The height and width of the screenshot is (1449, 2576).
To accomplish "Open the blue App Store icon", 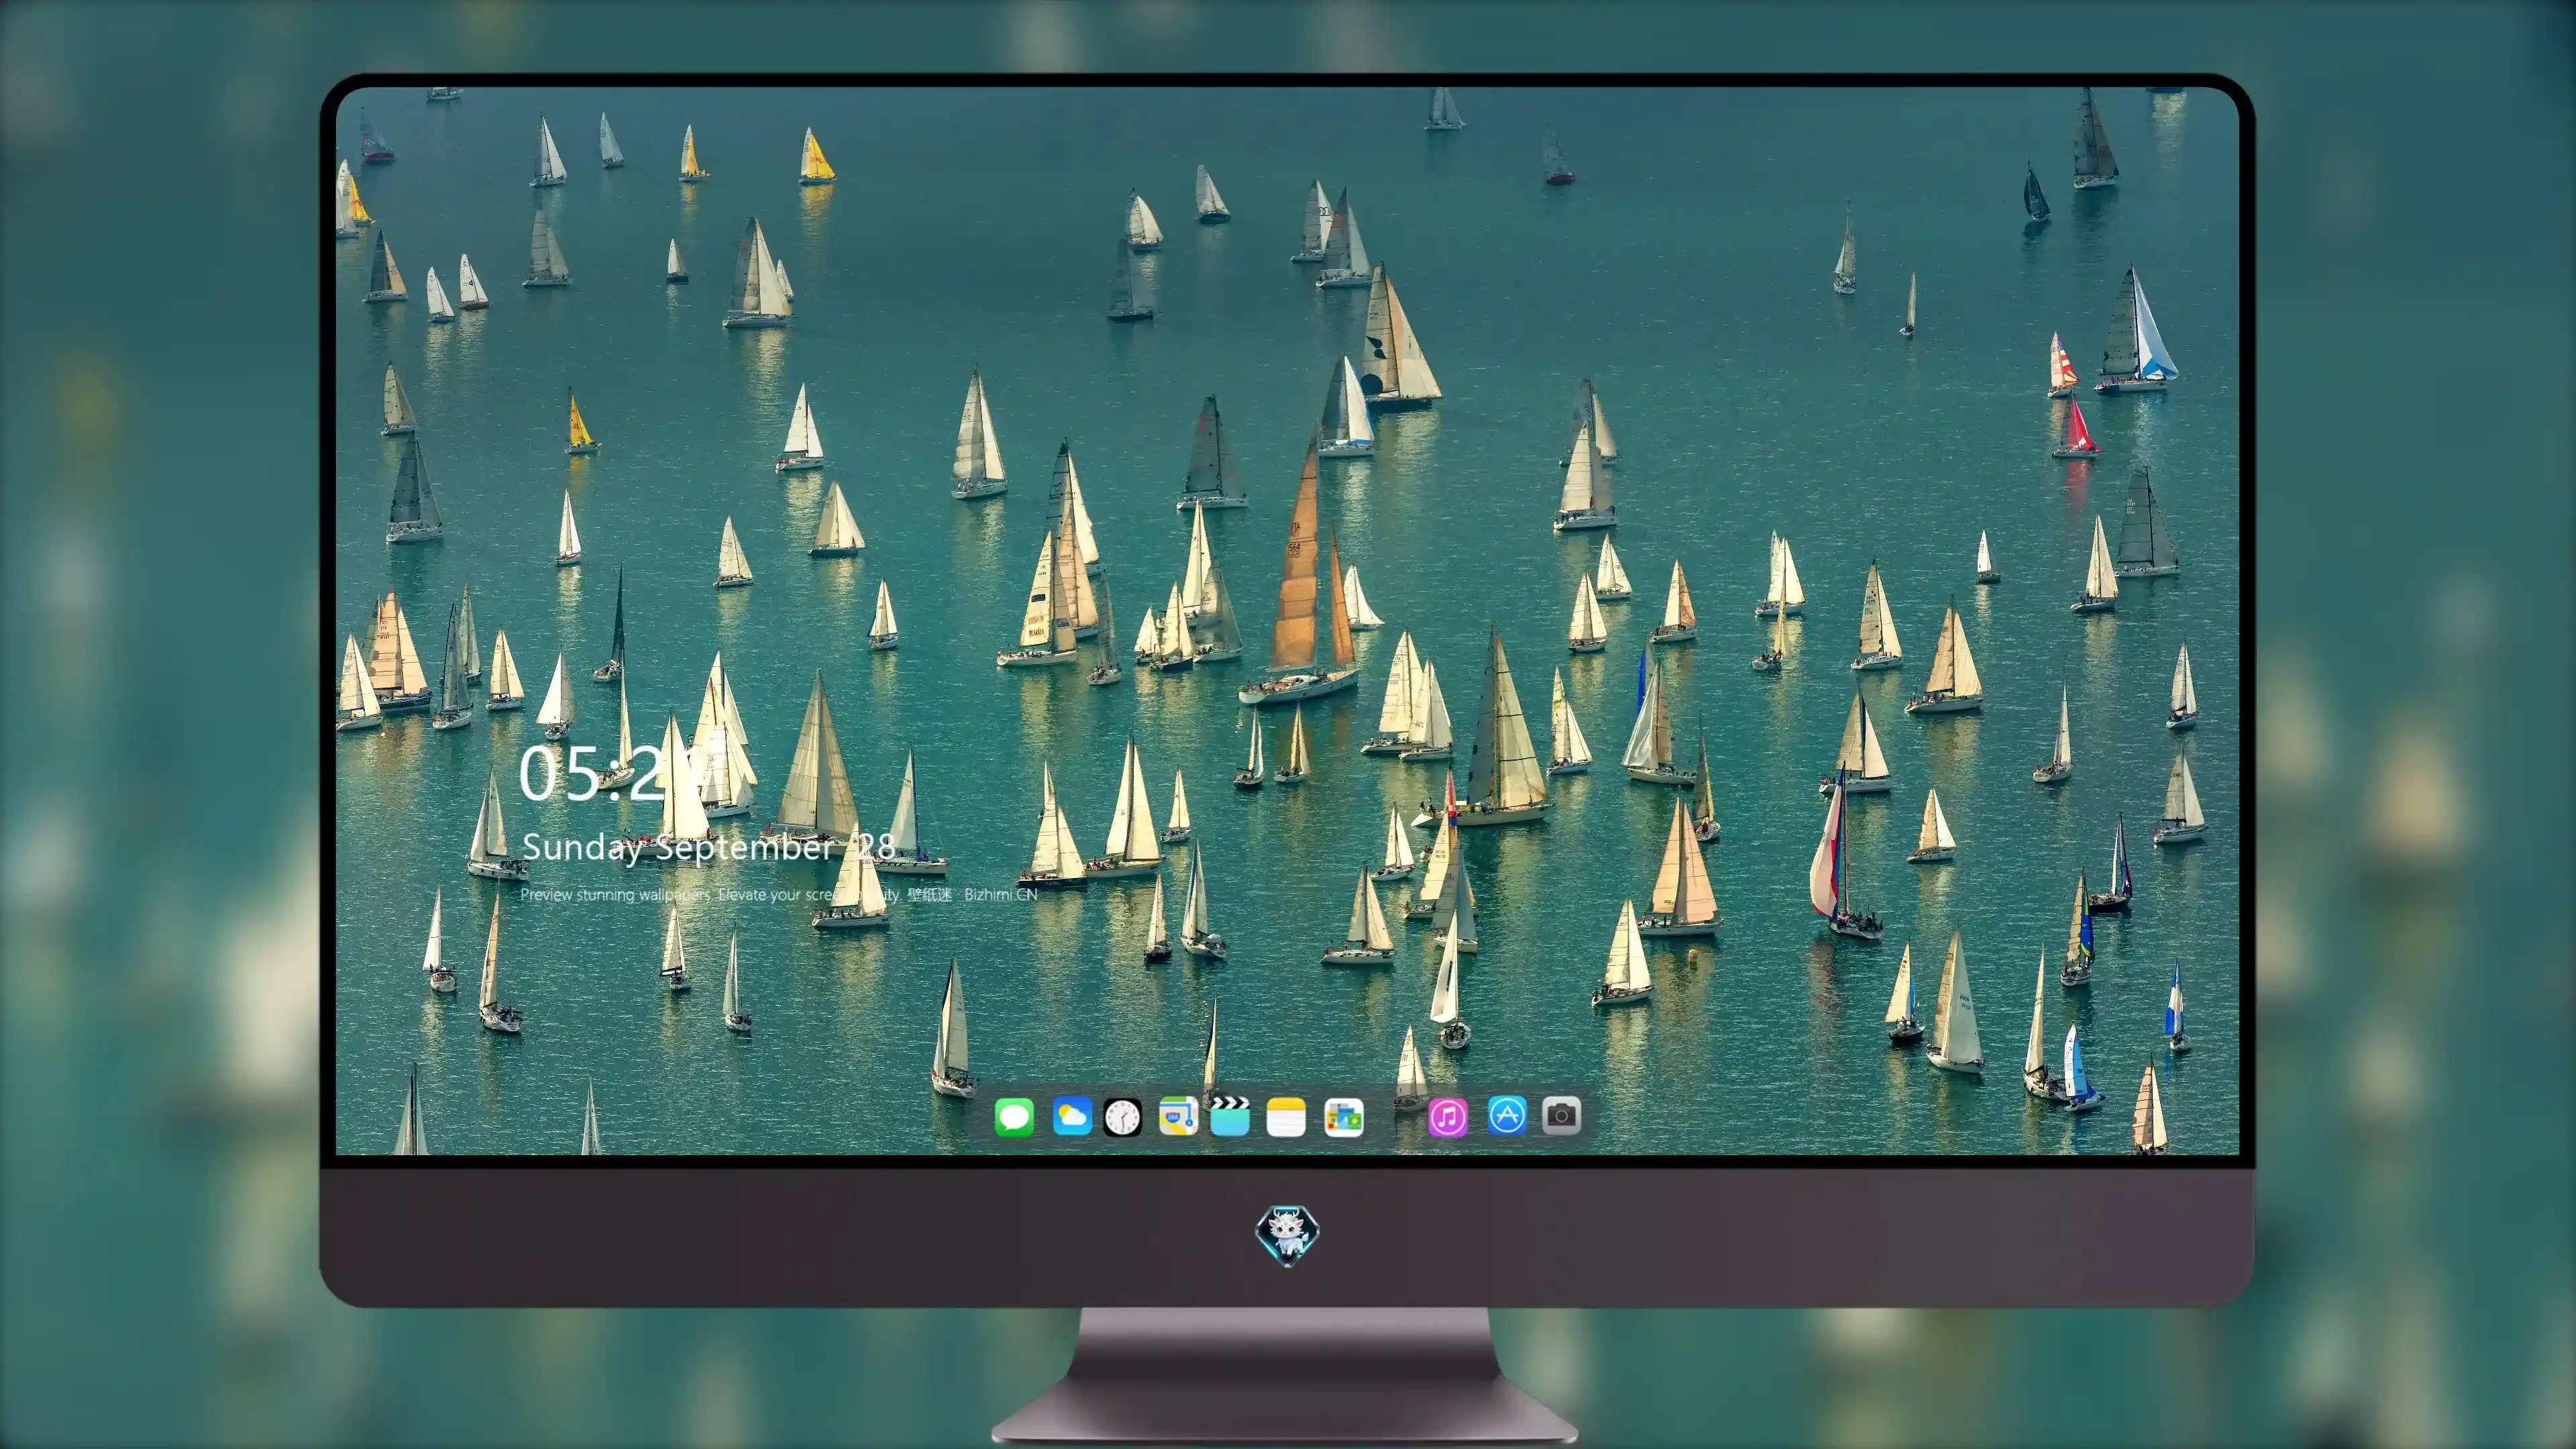I will [x=1507, y=1115].
